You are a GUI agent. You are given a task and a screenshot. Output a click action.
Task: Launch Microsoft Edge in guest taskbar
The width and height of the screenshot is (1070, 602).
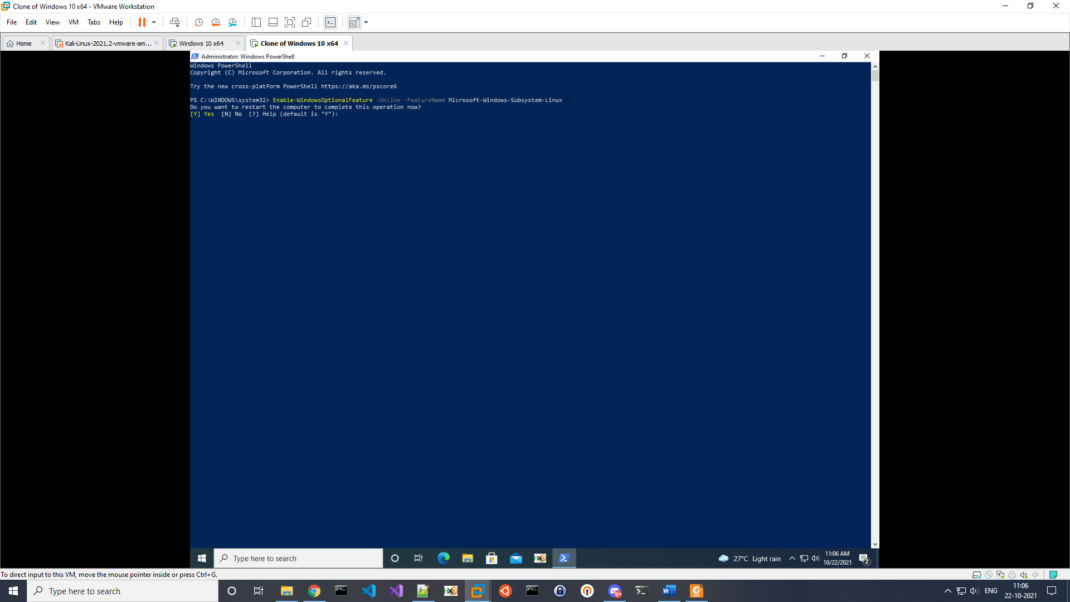click(444, 558)
